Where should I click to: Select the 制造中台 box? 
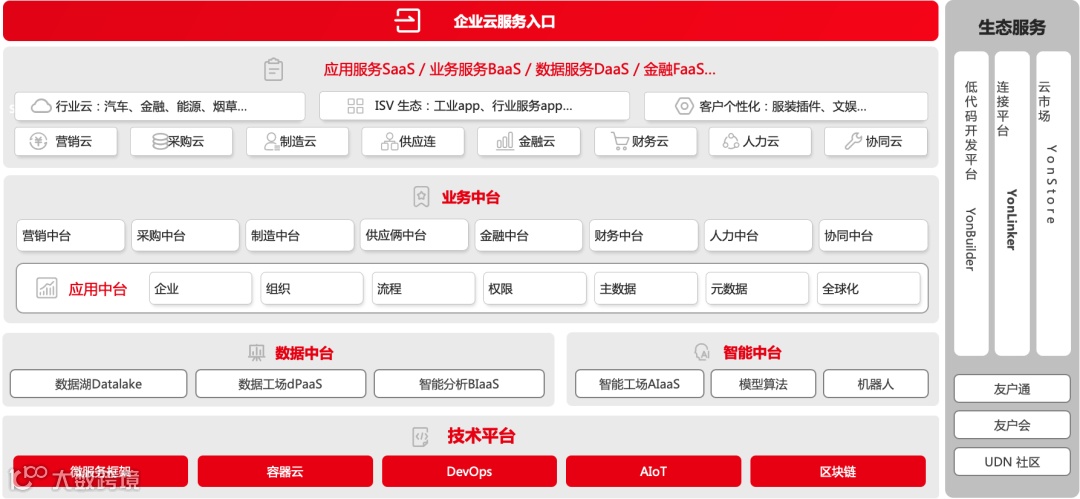[x=300, y=236]
